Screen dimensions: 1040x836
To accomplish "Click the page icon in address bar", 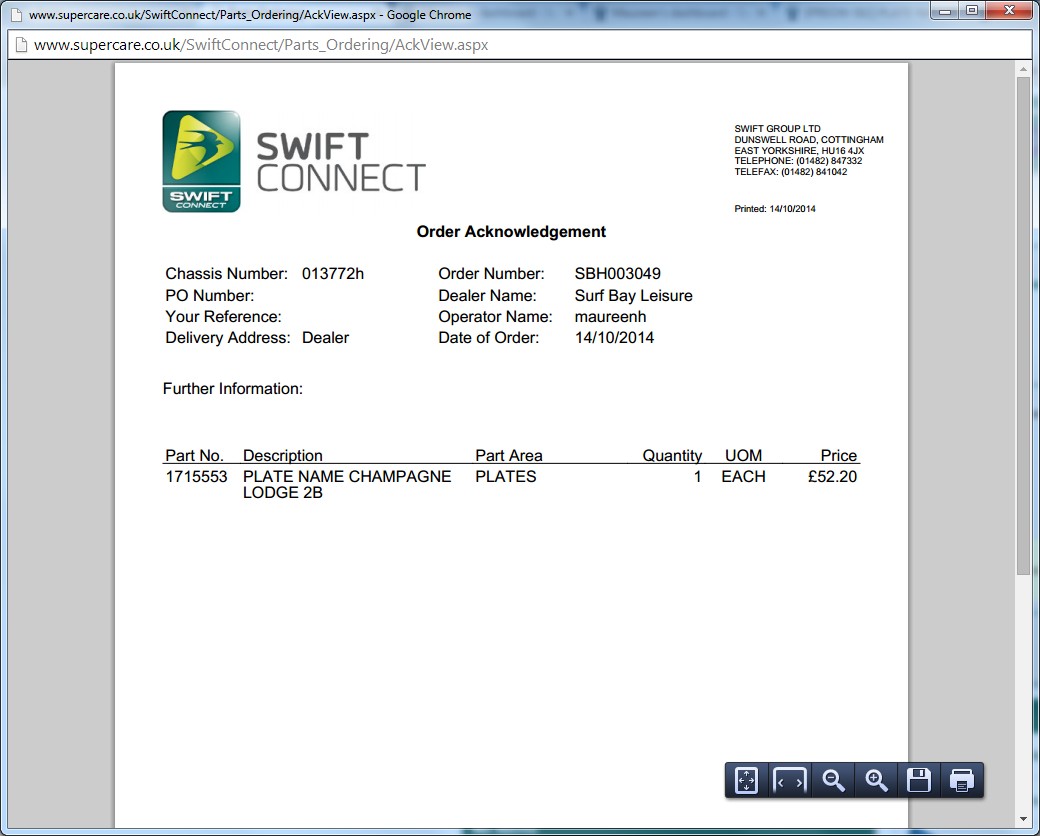I will tap(21, 45).
